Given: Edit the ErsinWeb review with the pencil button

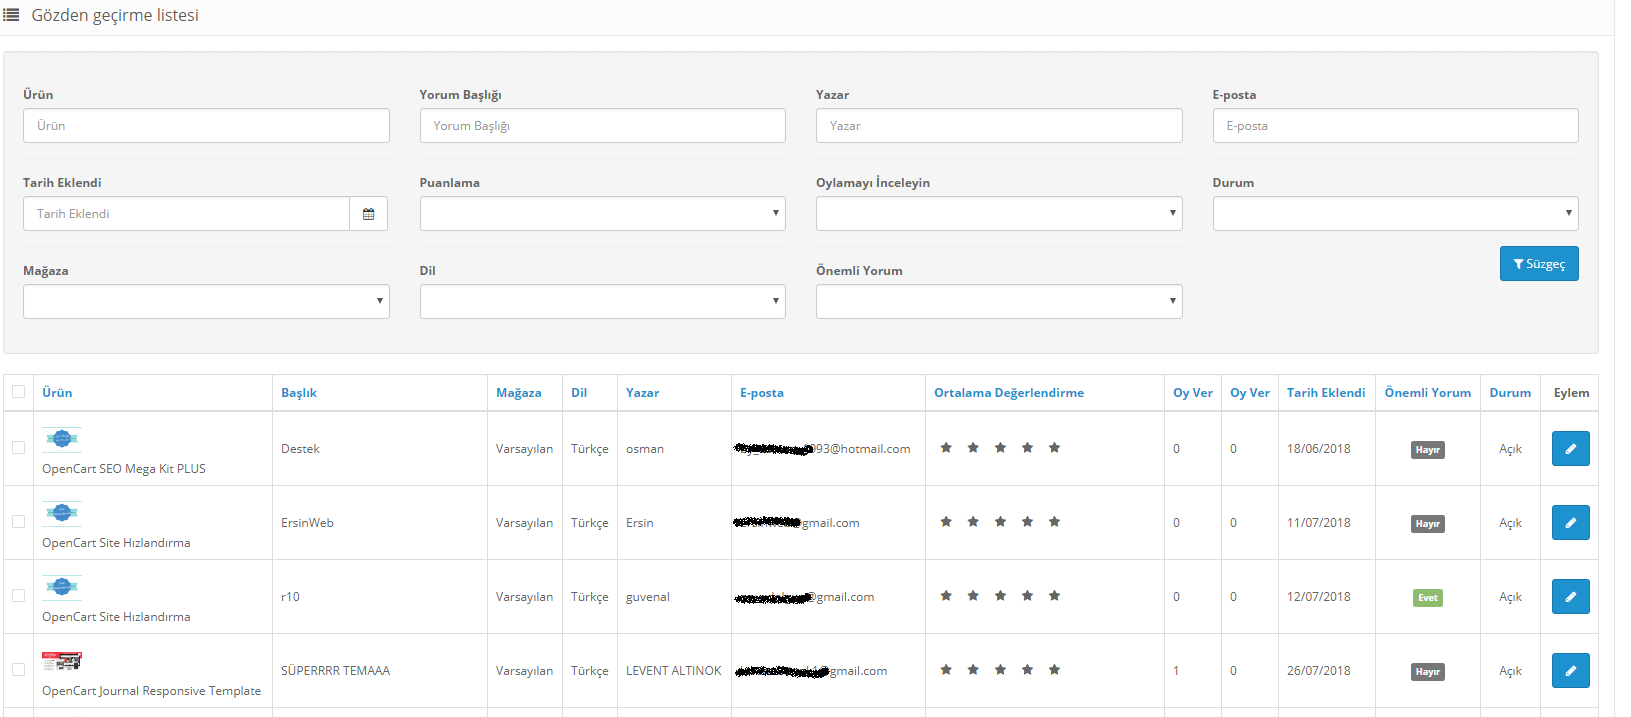Looking at the screenshot, I should 1570,523.
